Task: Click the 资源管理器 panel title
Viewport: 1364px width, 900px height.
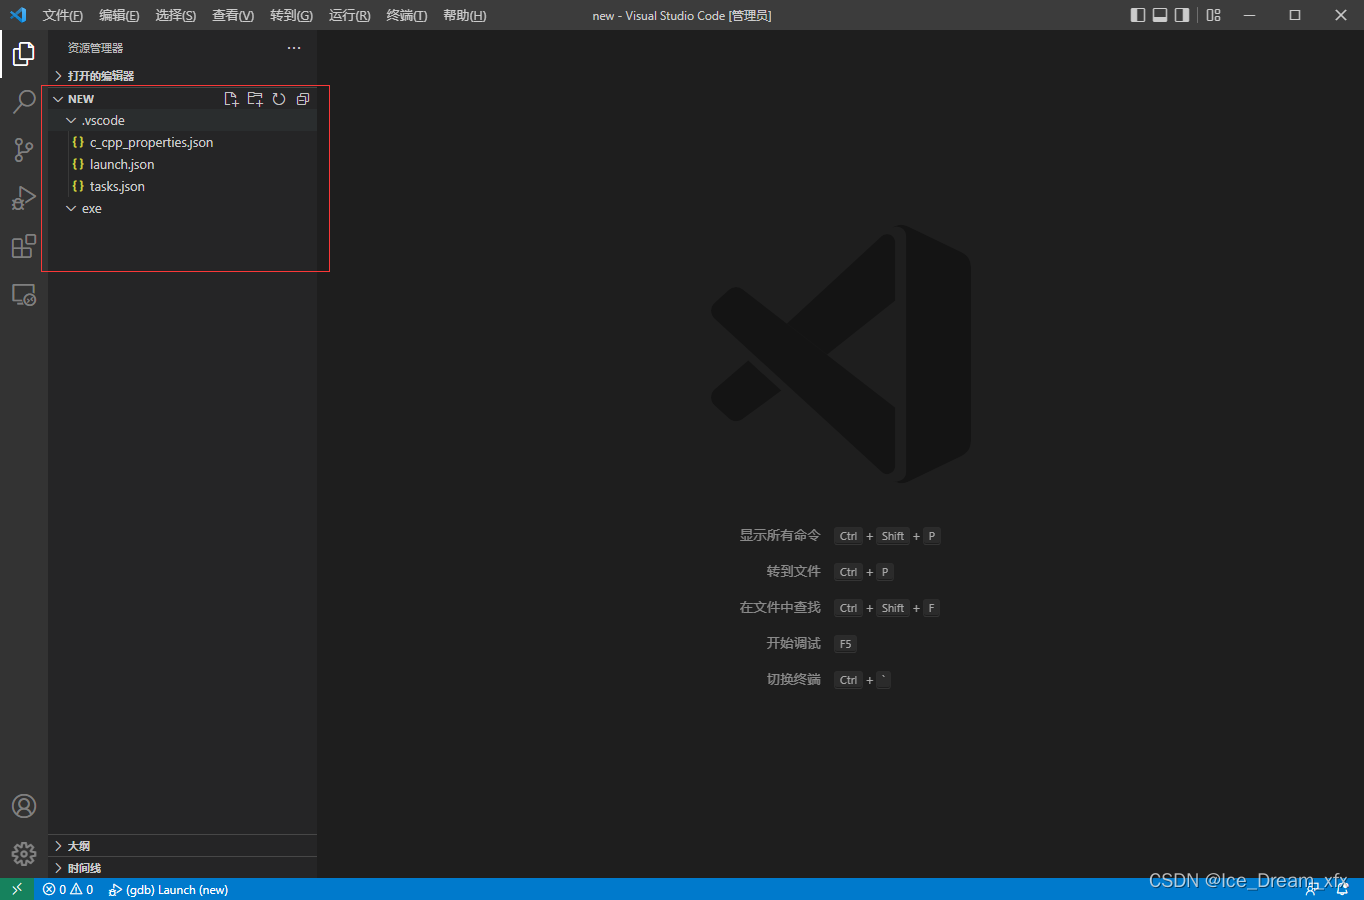Action: (x=96, y=48)
